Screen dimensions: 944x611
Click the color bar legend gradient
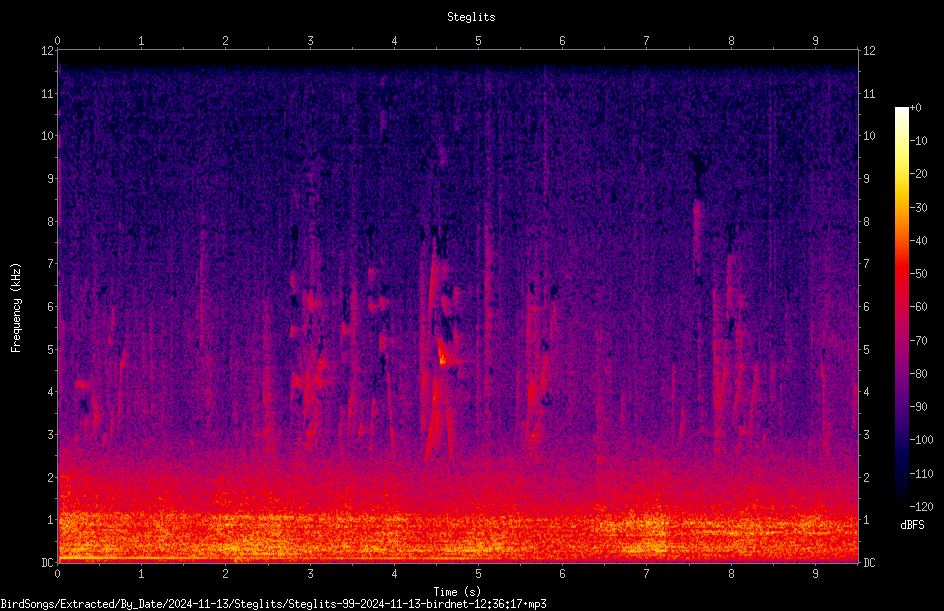pyautogui.click(x=901, y=306)
